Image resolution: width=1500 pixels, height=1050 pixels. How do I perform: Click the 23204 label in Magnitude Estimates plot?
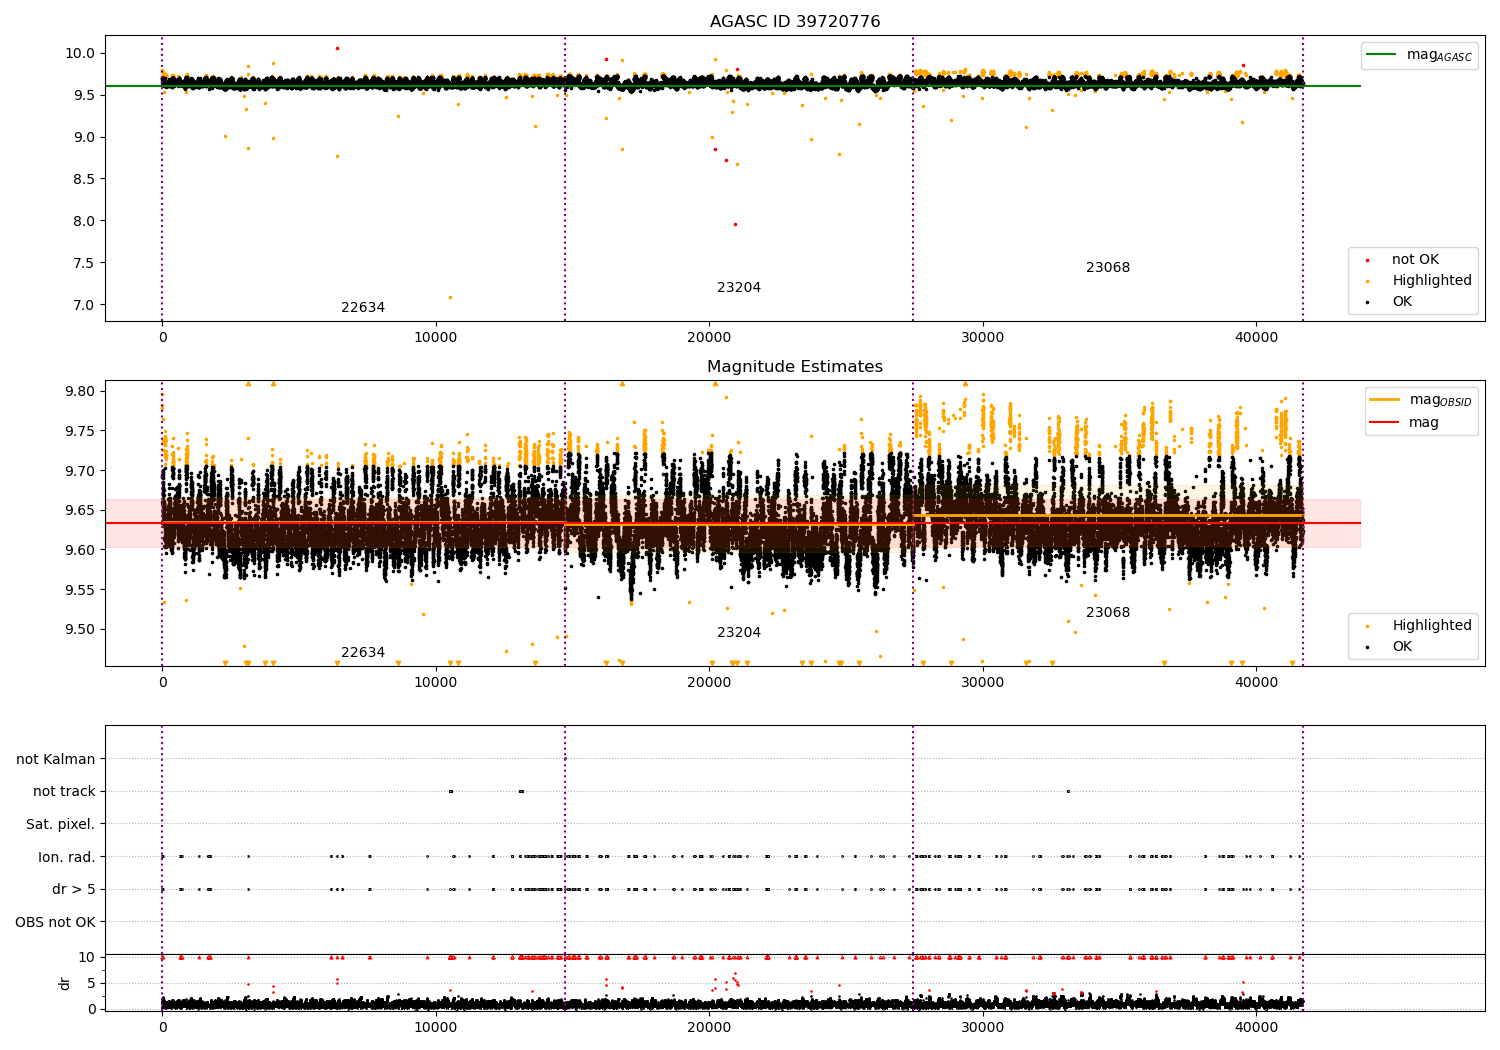pyautogui.click(x=739, y=633)
